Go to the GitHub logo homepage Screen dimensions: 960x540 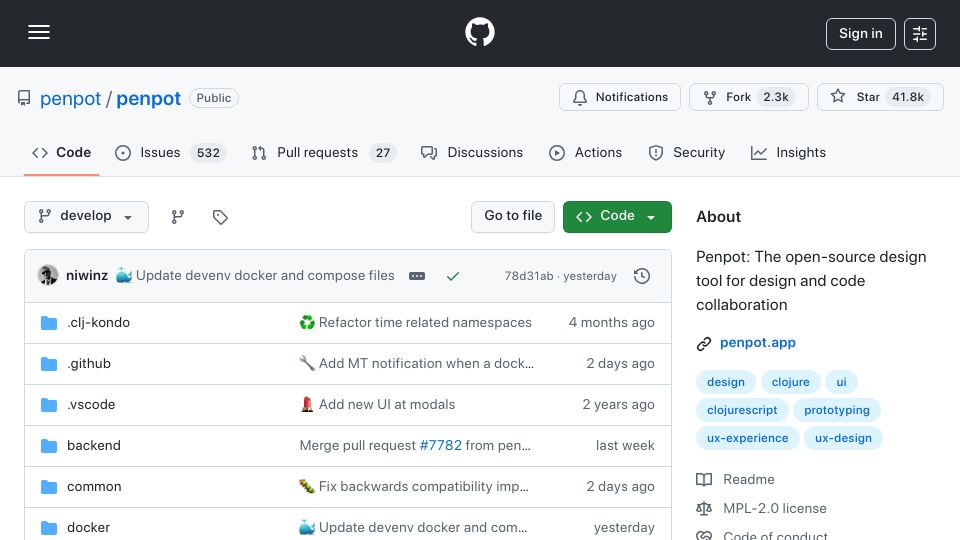(x=479, y=32)
